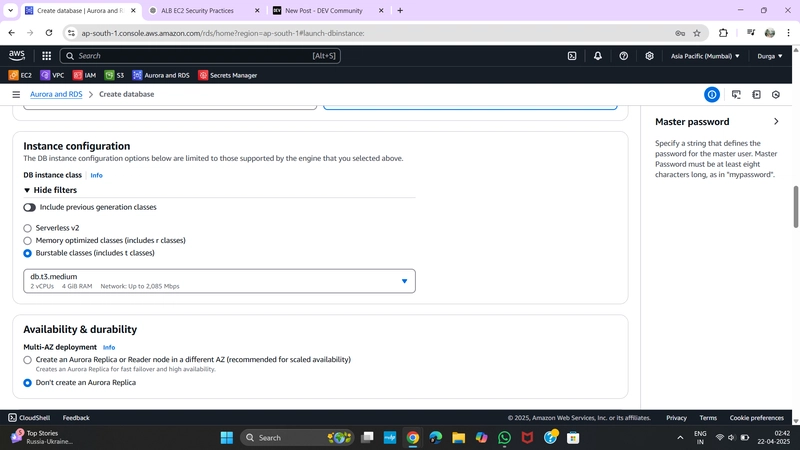
Task: Close the ALB EC2 Security Practices tab
Action: [x=257, y=10]
